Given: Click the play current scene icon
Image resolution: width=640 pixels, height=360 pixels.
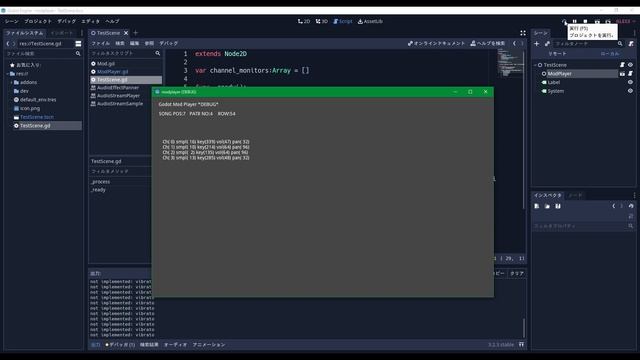Looking at the screenshot, I should click(597, 22).
